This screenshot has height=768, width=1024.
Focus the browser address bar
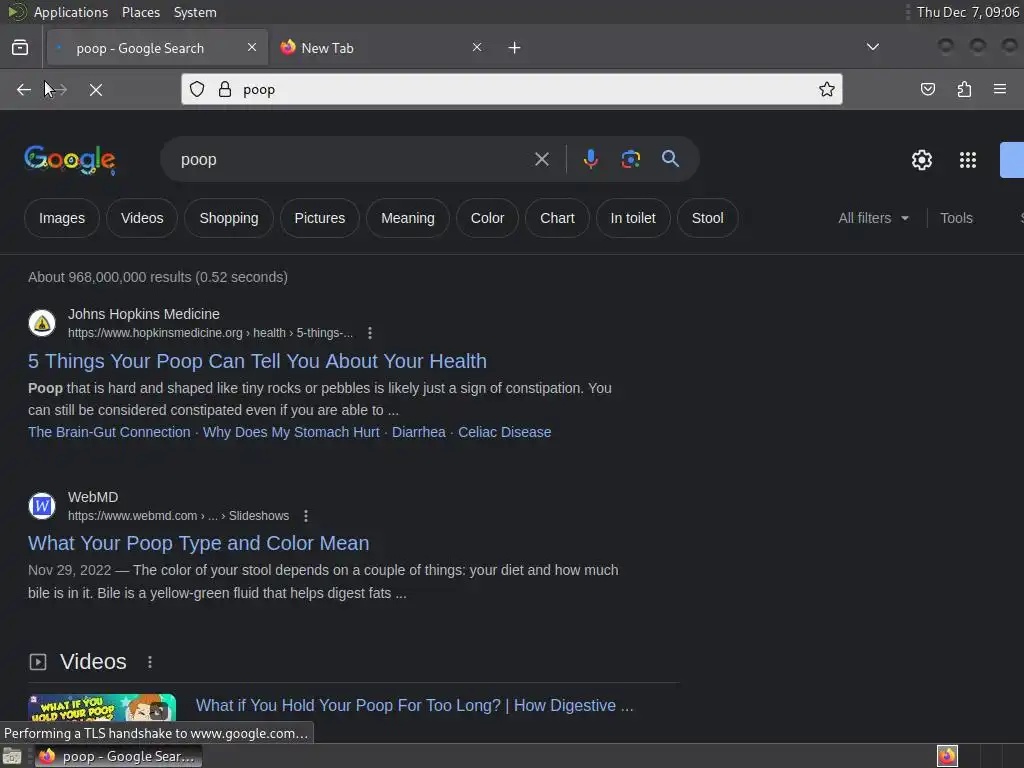511,89
